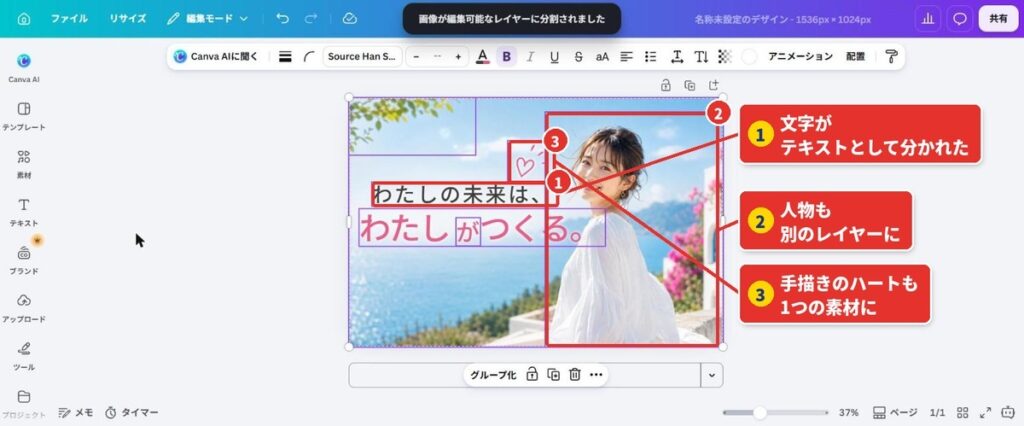Open the letter and line spacing option
Screen dimensions: 1024x426
(677, 57)
